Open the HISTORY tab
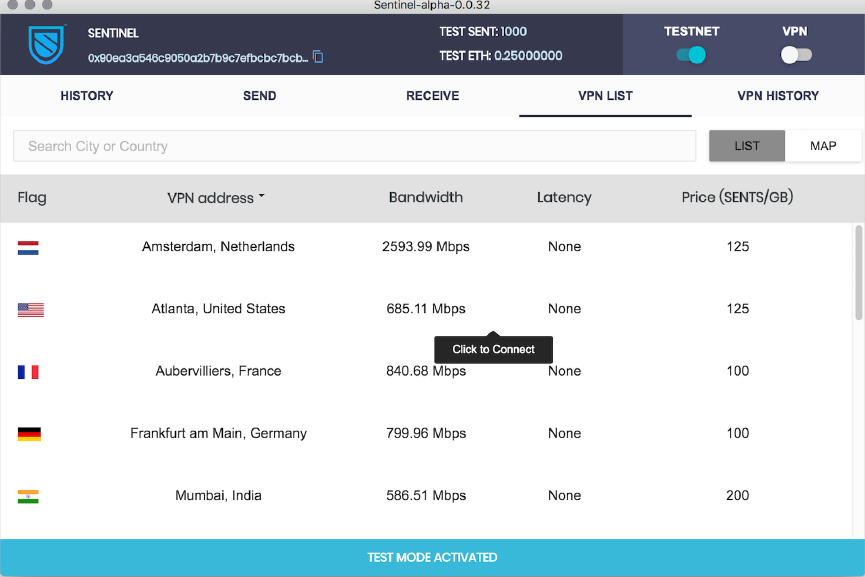This screenshot has height=577, width=865. coord(87,95)
